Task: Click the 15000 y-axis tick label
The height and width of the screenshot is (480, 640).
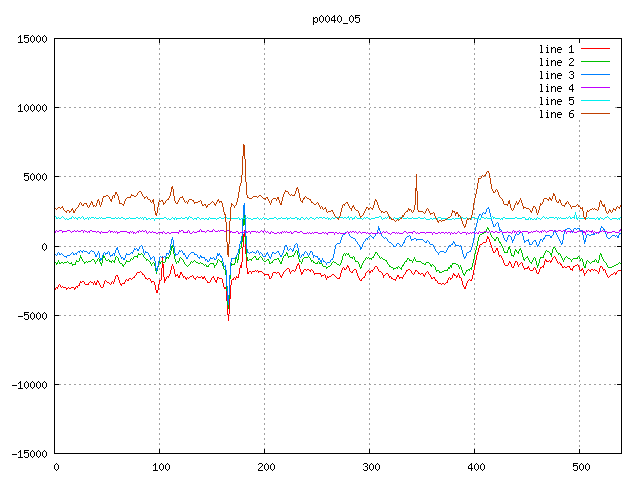Action: pos(32,39)
